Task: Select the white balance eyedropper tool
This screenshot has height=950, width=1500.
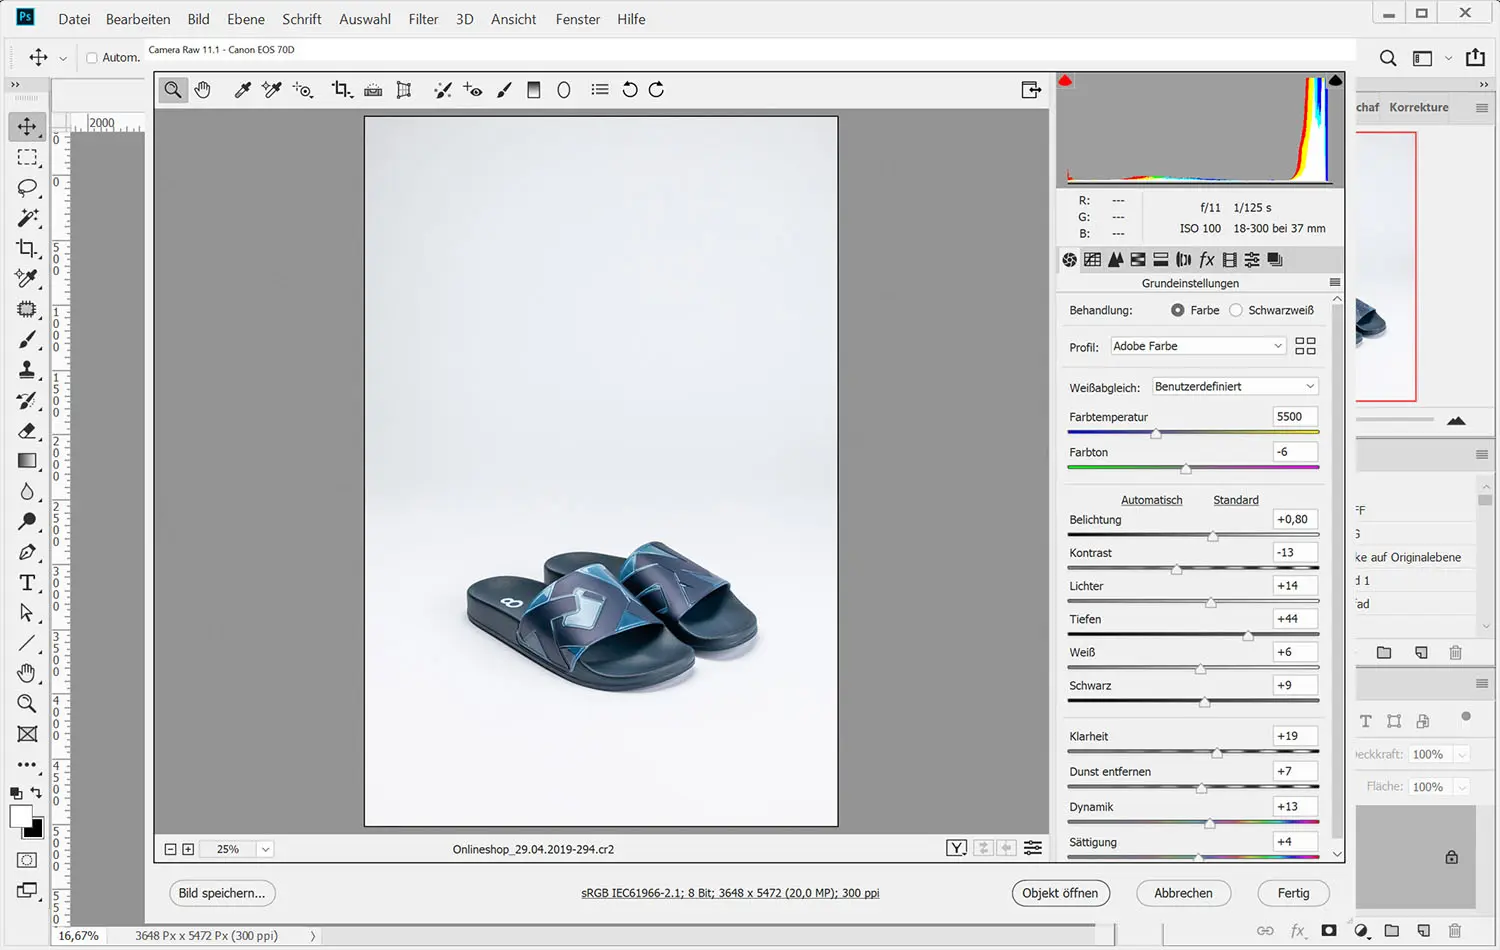Action: coord(242,90)
